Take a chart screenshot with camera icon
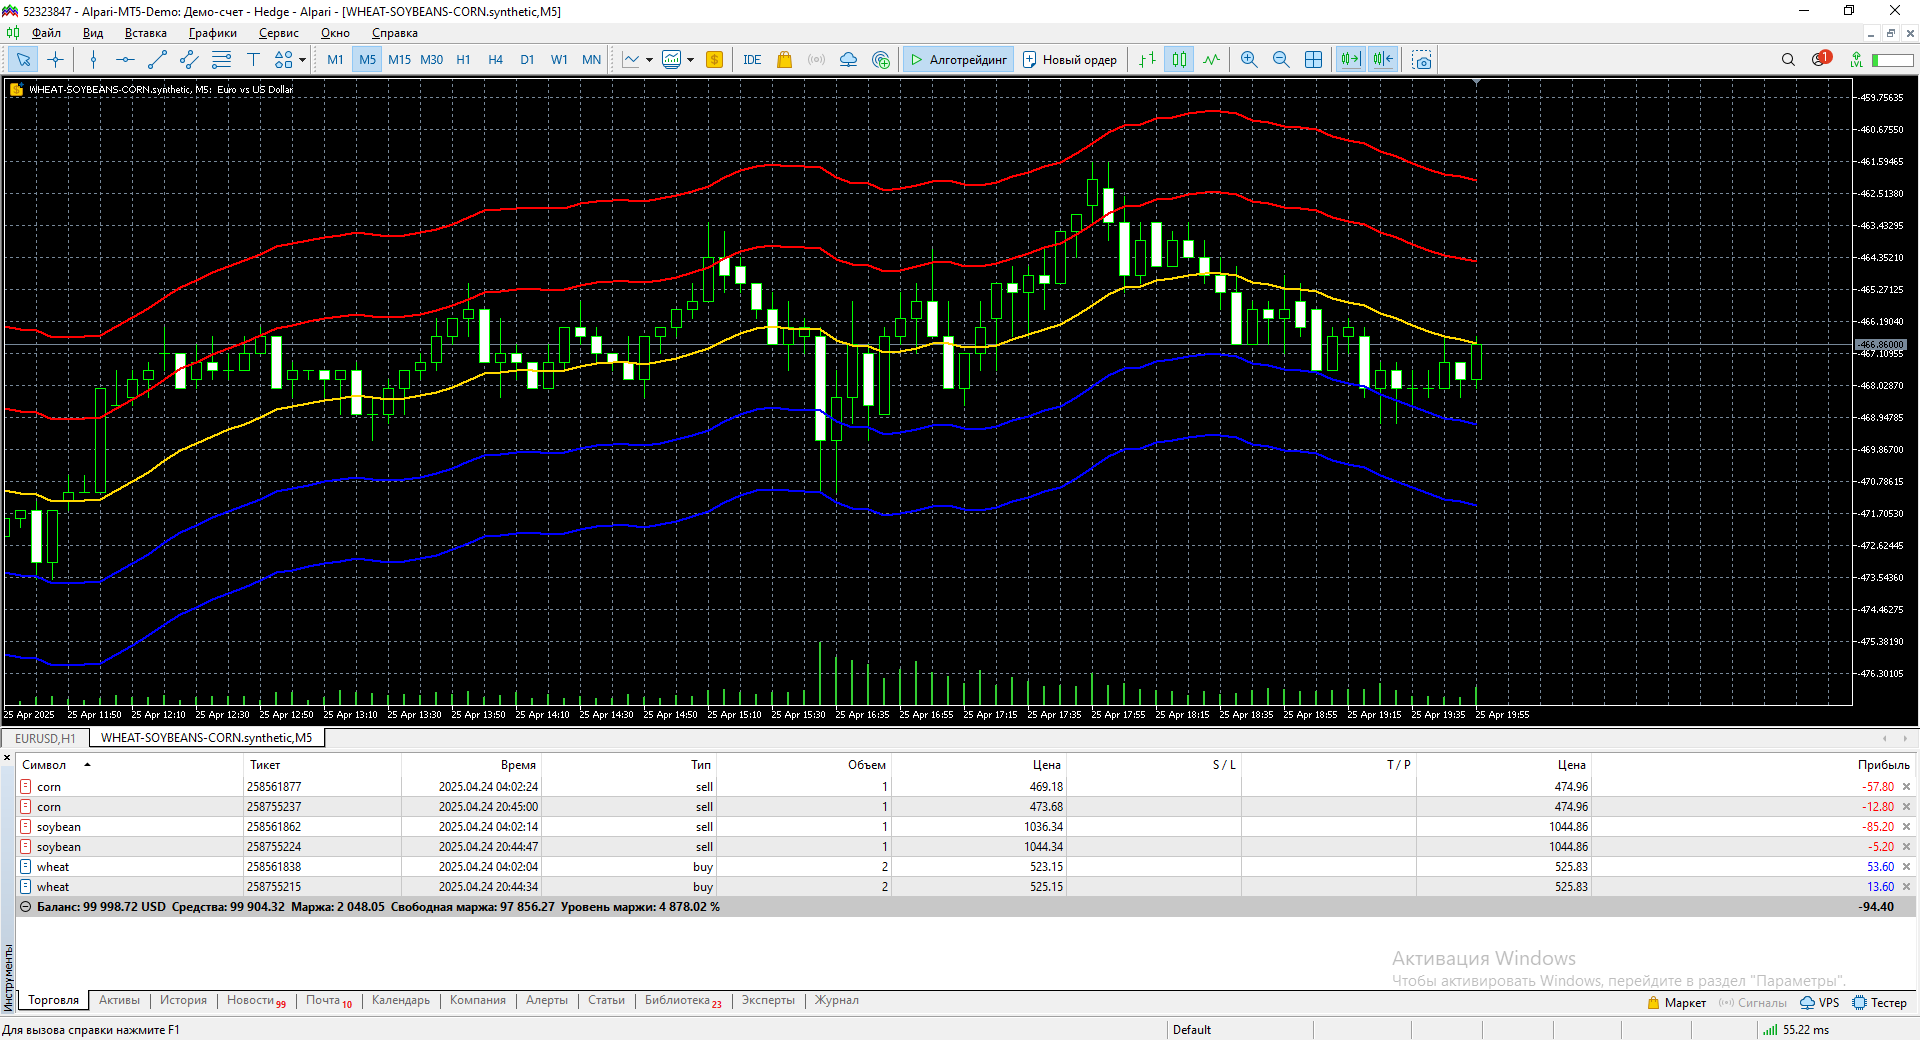Screen dimensions: 1920x1040 coord(1422,60)
